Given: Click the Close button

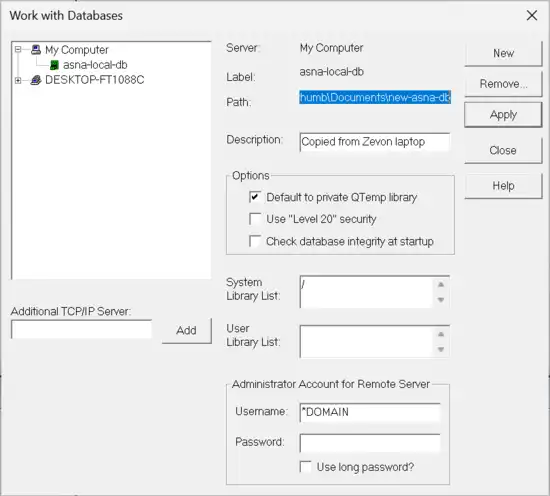Looking at the screenshot, I should (x=503, y=150).
